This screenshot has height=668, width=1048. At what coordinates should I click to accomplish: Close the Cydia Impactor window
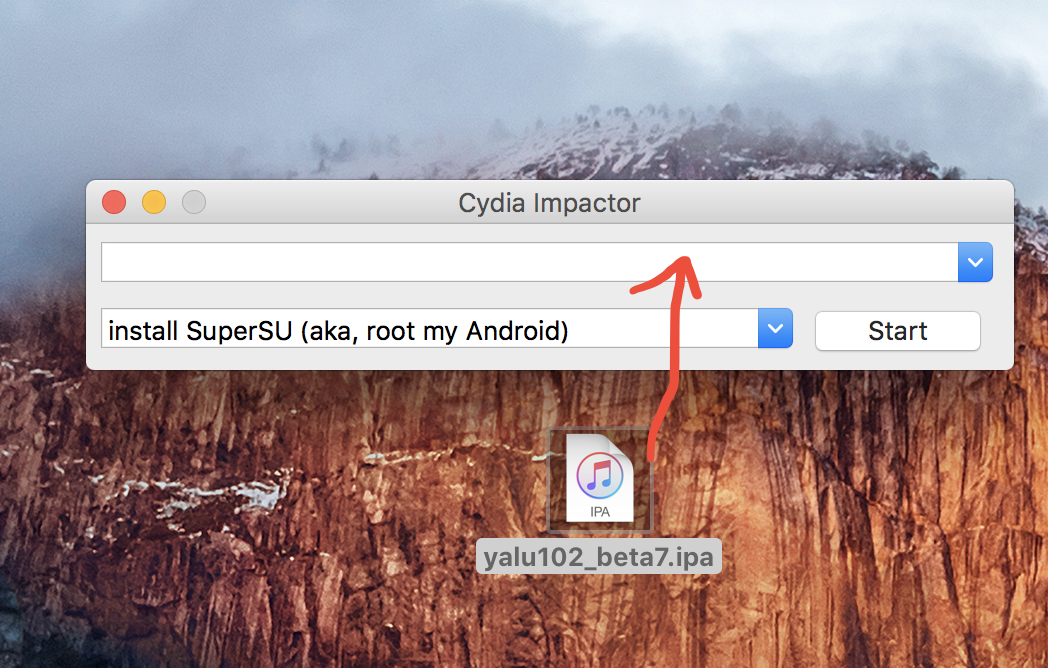tap(114, 202)
